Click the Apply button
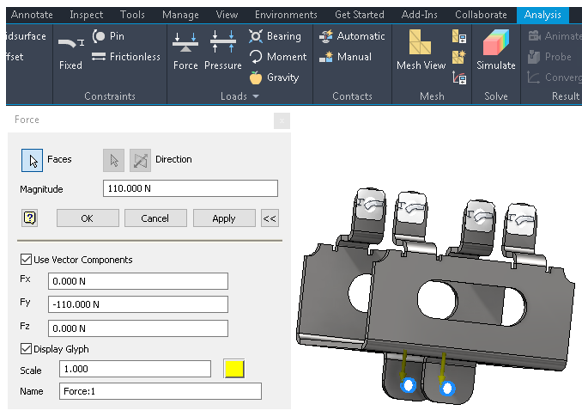Viewport: 582px width, 411px height. click(224, 218)
